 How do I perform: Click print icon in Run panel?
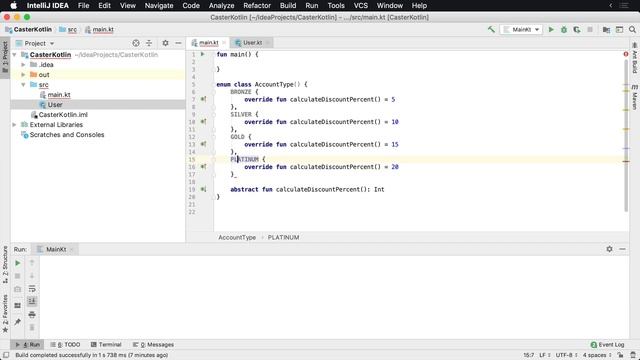pyautogui.click(x=32, y=315)
